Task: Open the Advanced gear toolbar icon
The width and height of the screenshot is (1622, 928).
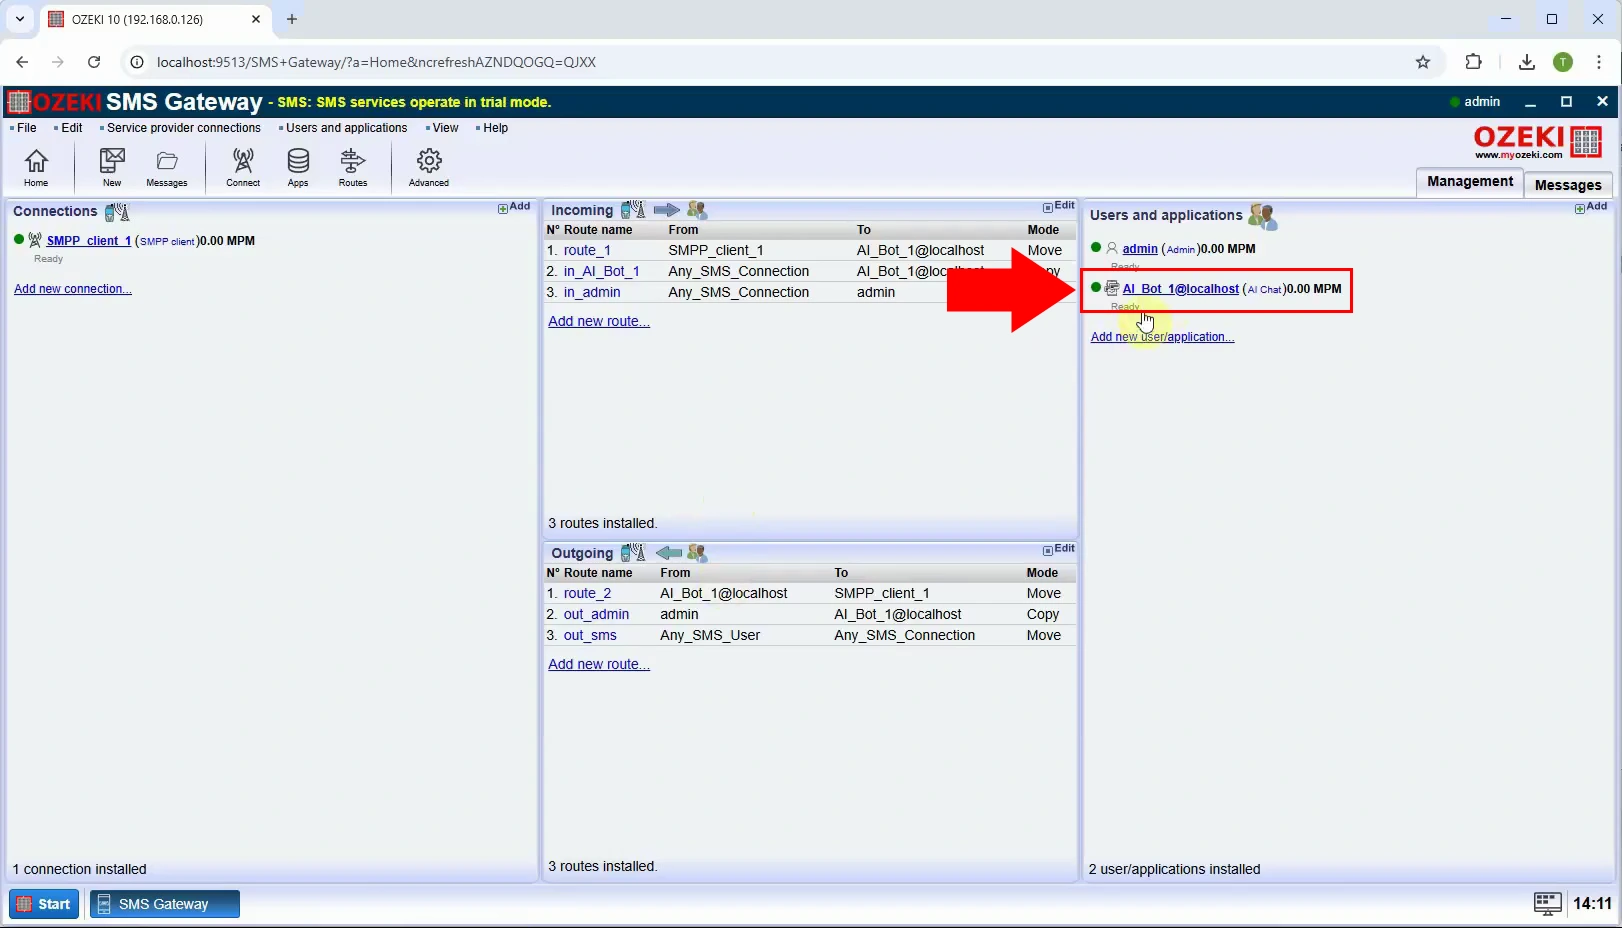Action: pos(429,167)
